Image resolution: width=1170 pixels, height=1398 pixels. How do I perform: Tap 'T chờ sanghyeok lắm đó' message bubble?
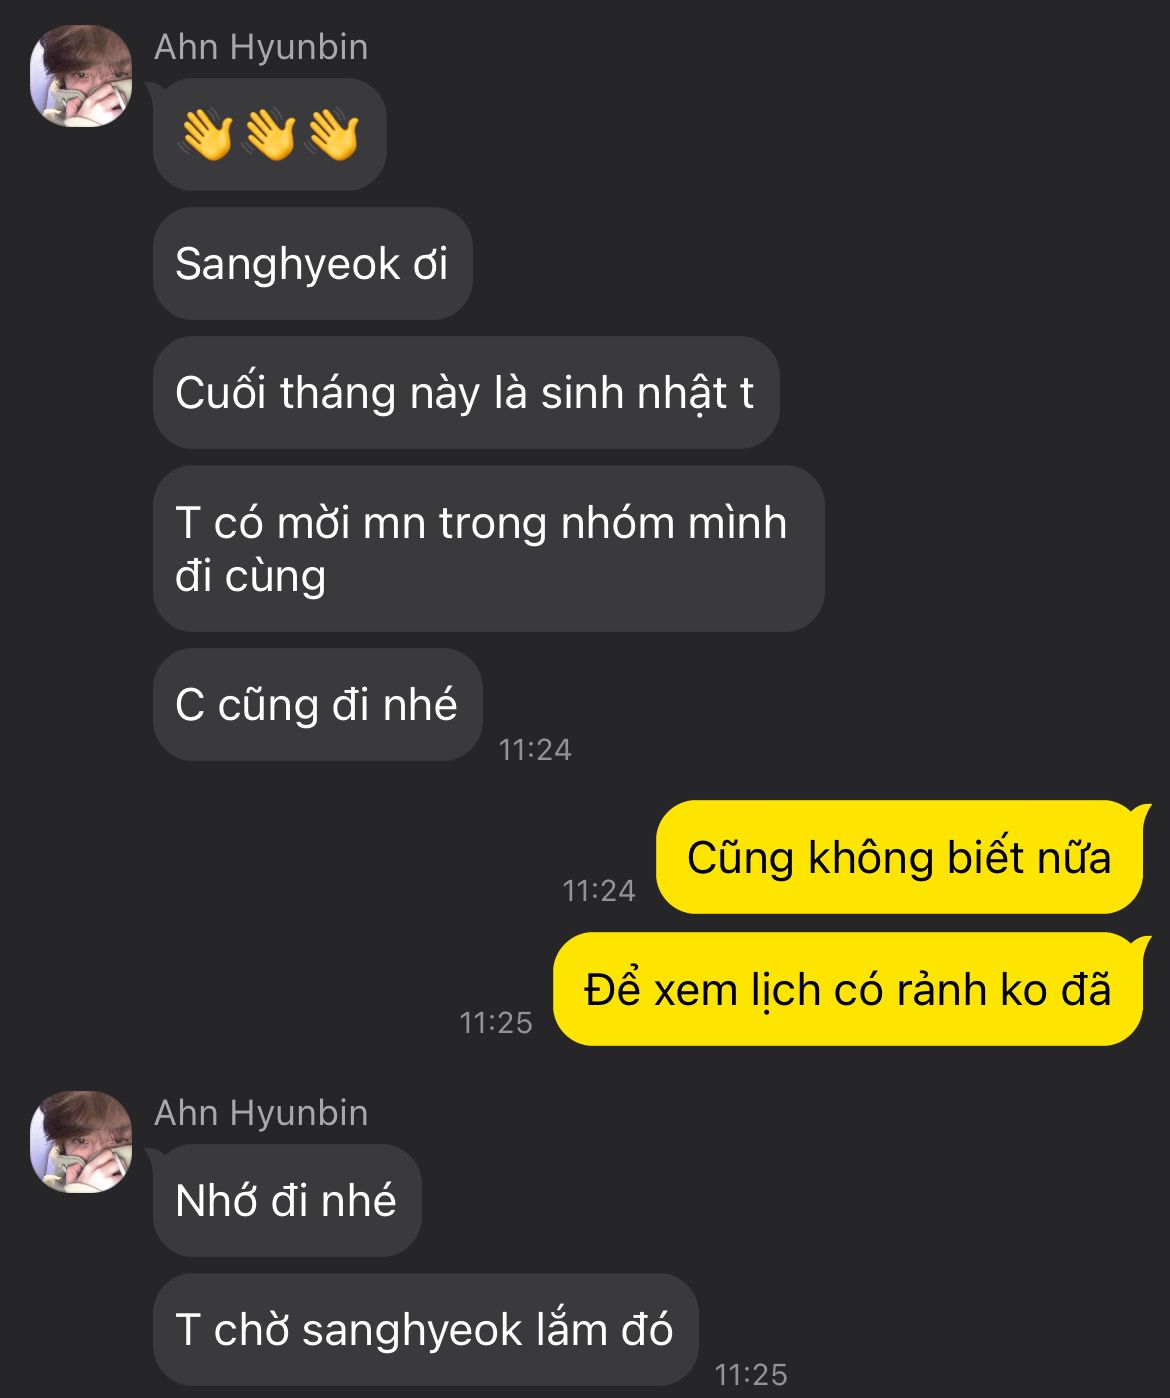click(x=425, y=1330)
